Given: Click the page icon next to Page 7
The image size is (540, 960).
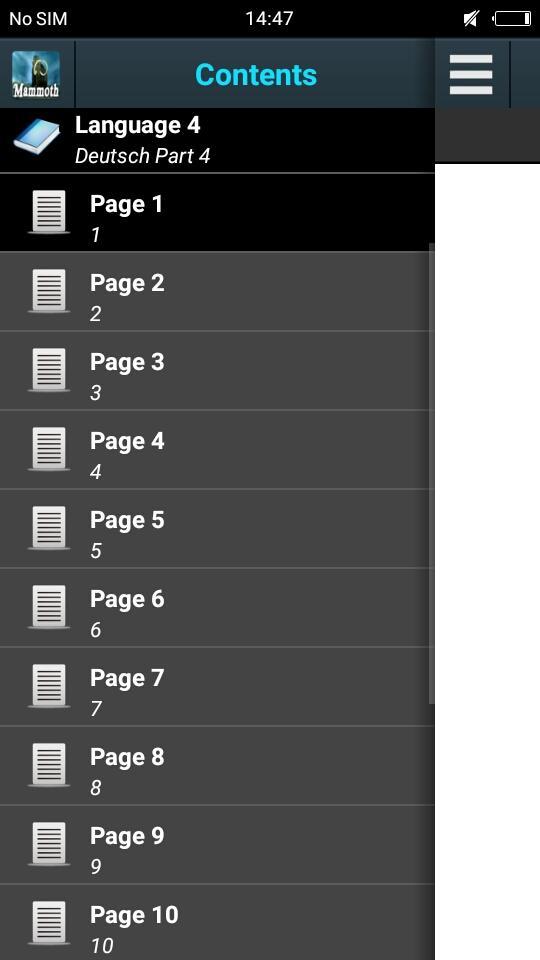Looking at the screenshot, I should point(49,686).
